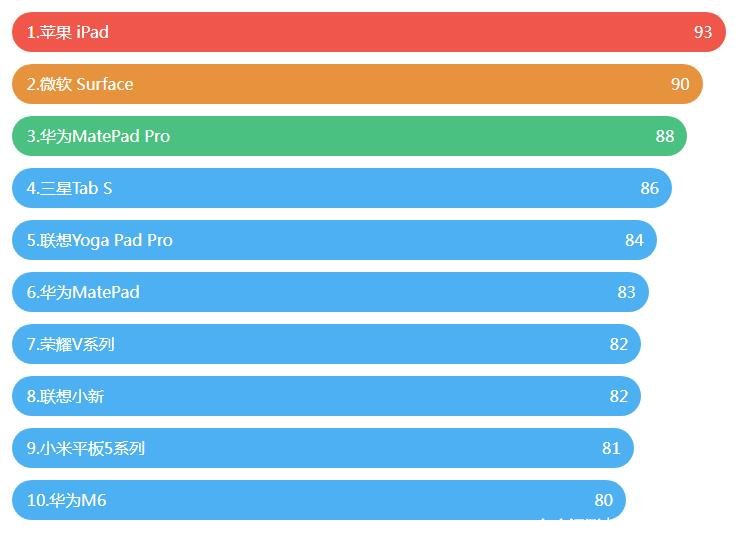The width and height of the screenshot is (746, 540).
Task: Click score 90 on the orange bar
Action: click(680, 84)
